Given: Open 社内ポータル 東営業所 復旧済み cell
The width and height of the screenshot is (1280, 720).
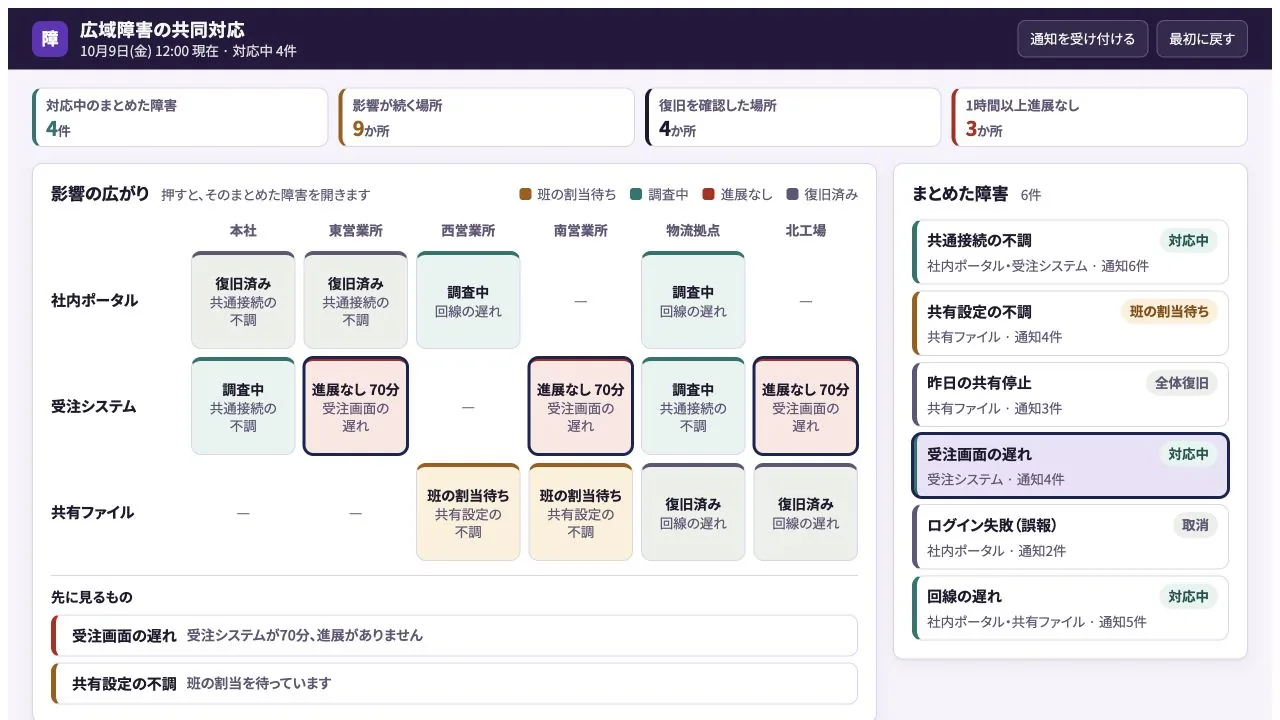Looking at the screenshot, I should 356,300.
